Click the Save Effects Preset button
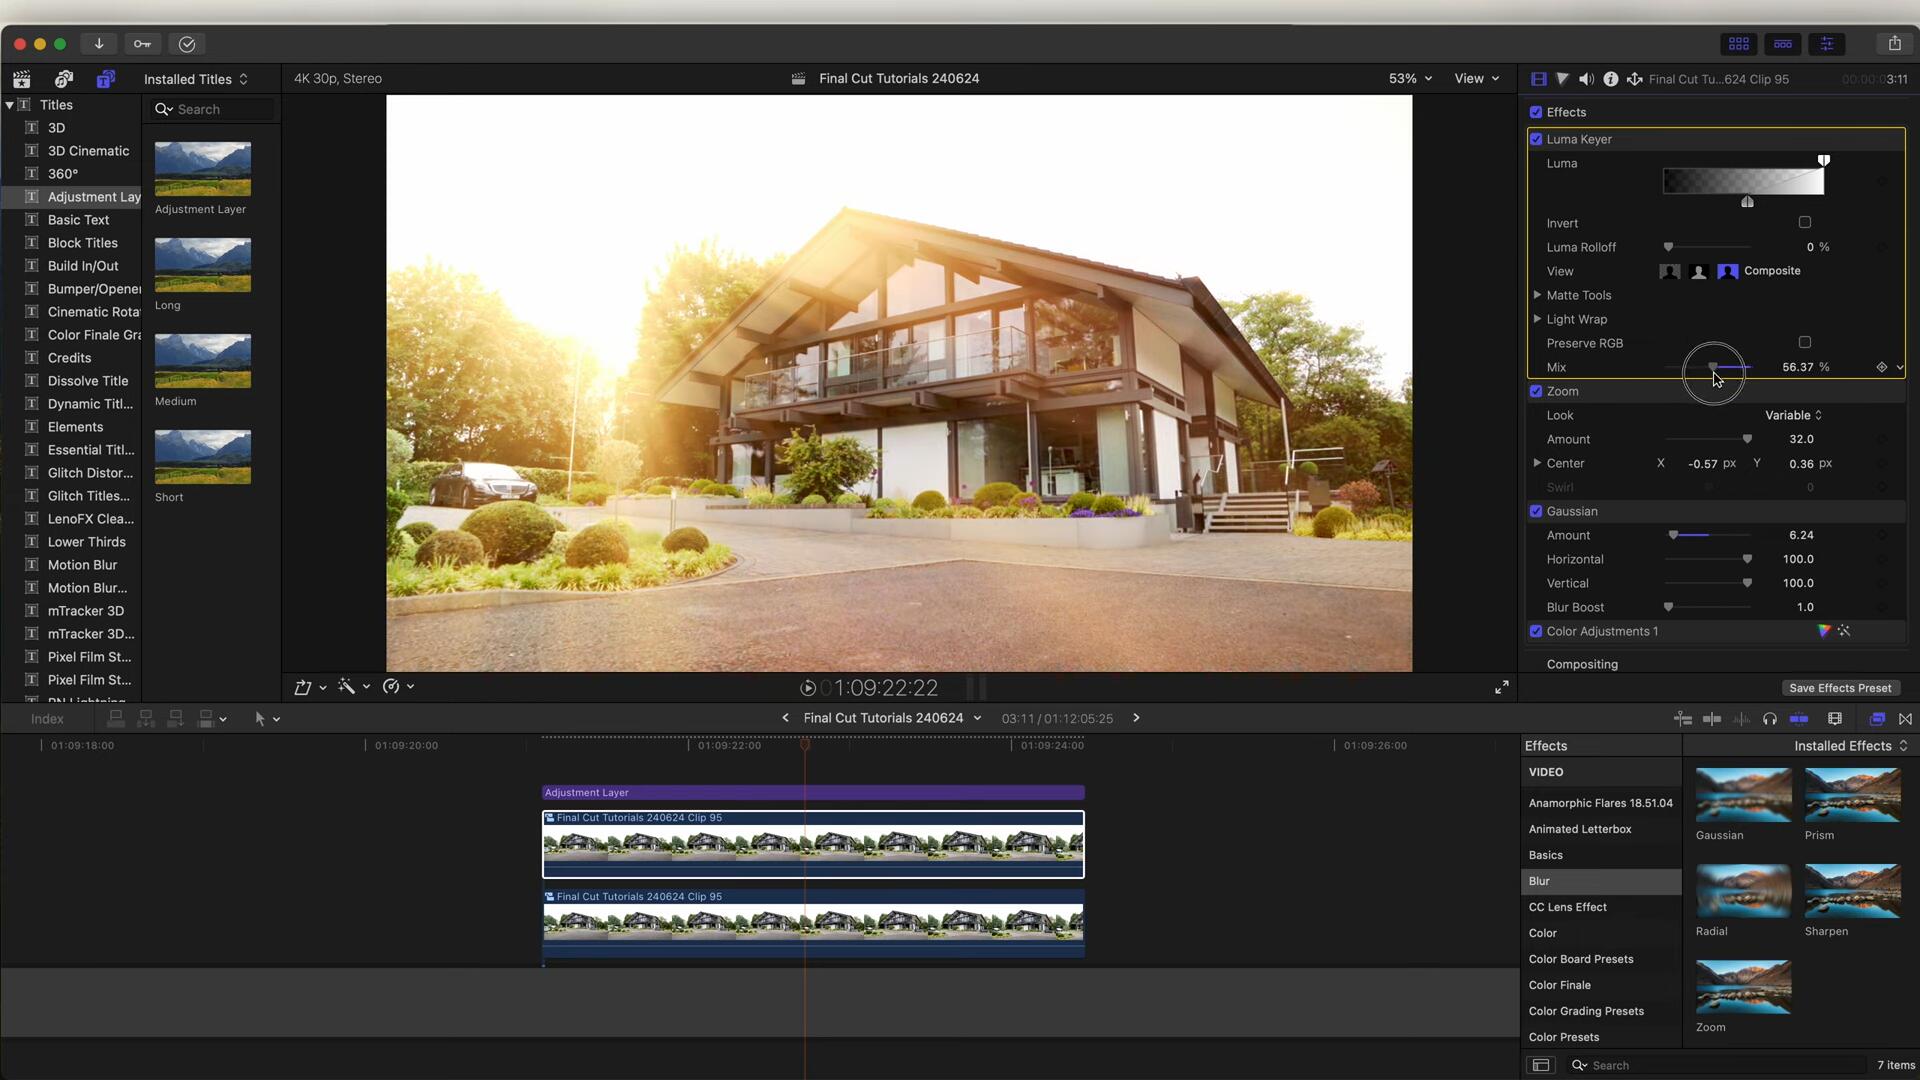Viewport: 1920px width, 1080px height. (x=1840, y=687)
